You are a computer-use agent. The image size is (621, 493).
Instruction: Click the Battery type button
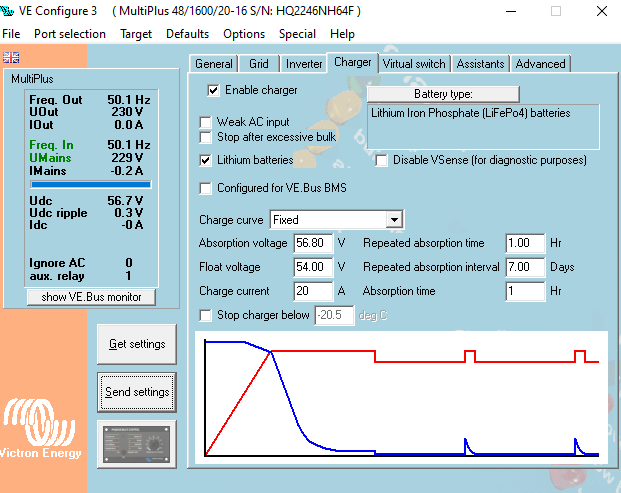443,94
